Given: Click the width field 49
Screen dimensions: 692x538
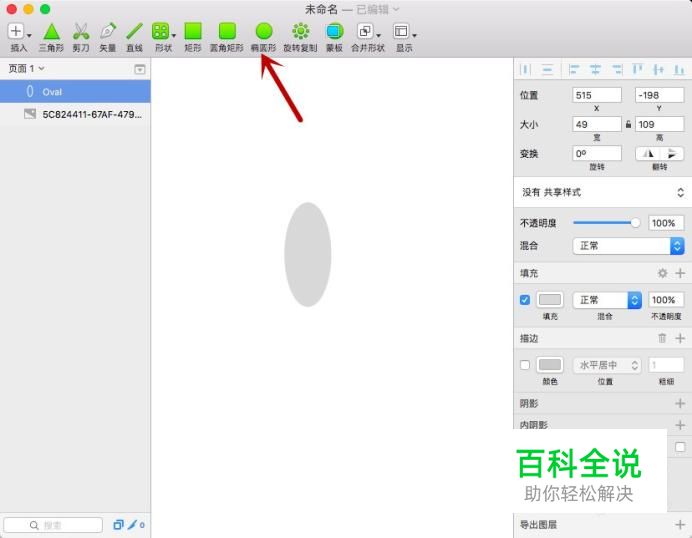Looking at the screenshot, I should tap(597, 124).
